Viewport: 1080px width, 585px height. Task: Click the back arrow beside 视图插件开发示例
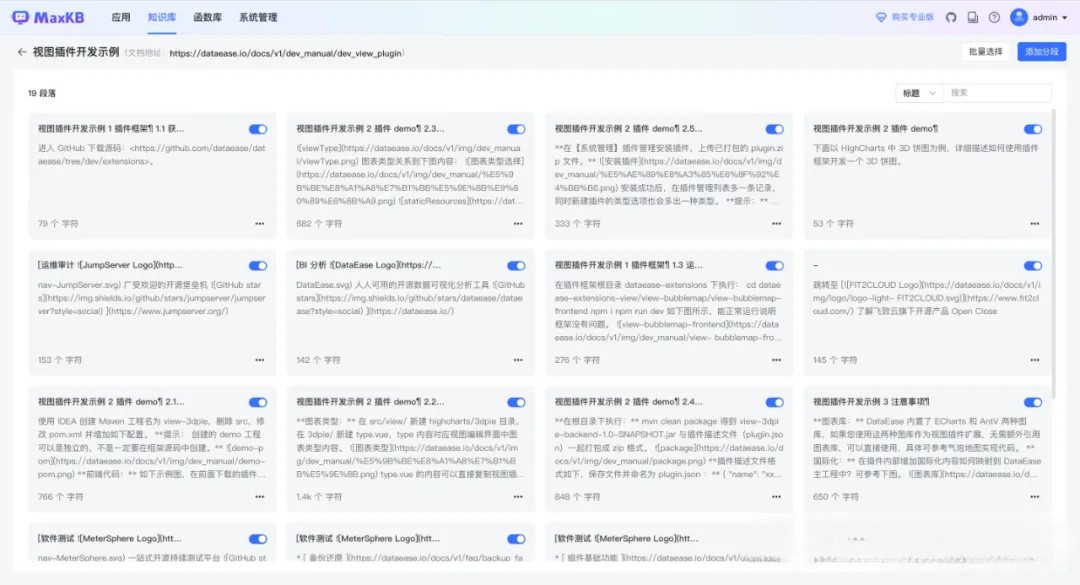click(21, 52)
